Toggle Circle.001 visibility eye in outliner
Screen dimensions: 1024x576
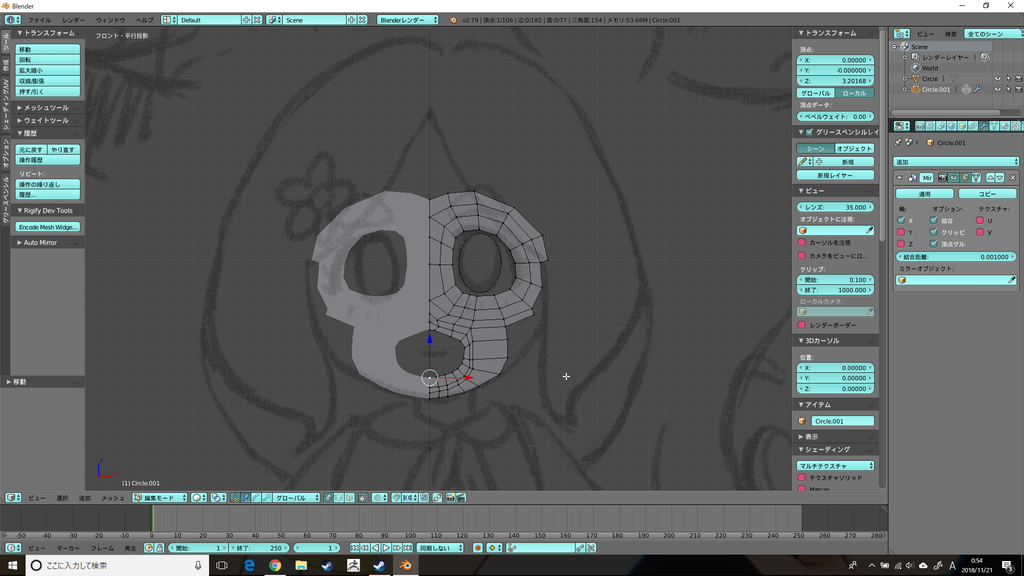point(997,89)
